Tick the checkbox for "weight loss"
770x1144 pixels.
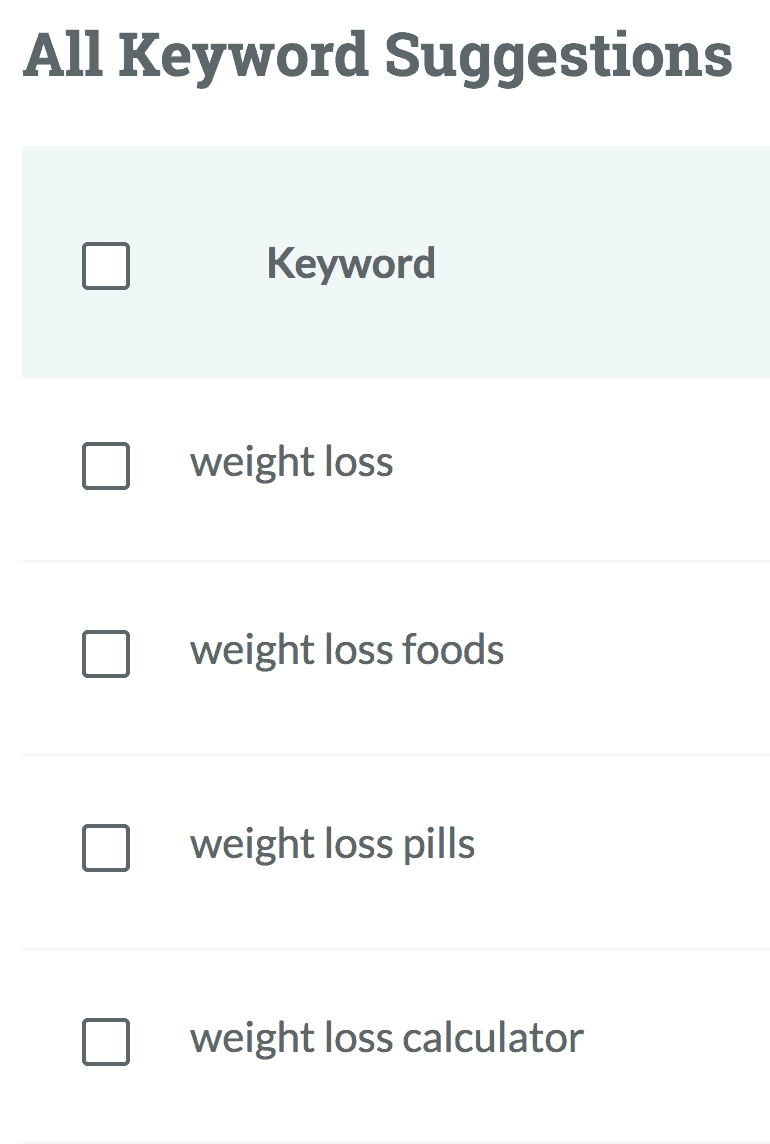tap(106, 465)
